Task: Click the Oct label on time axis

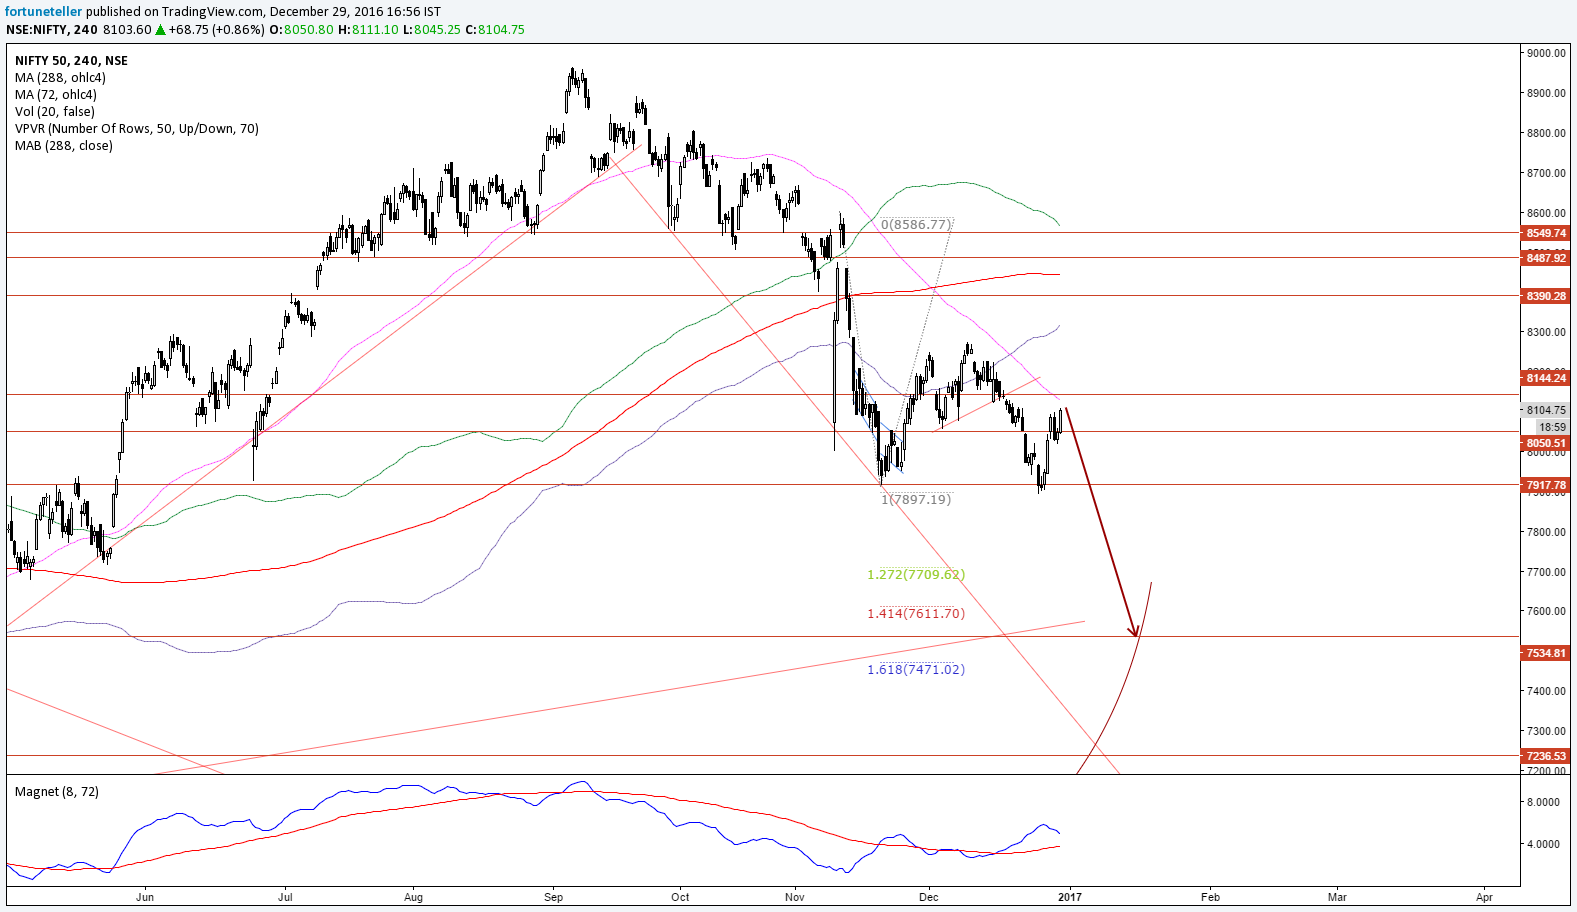Action: pyautogui.click(x=681, y=897)
